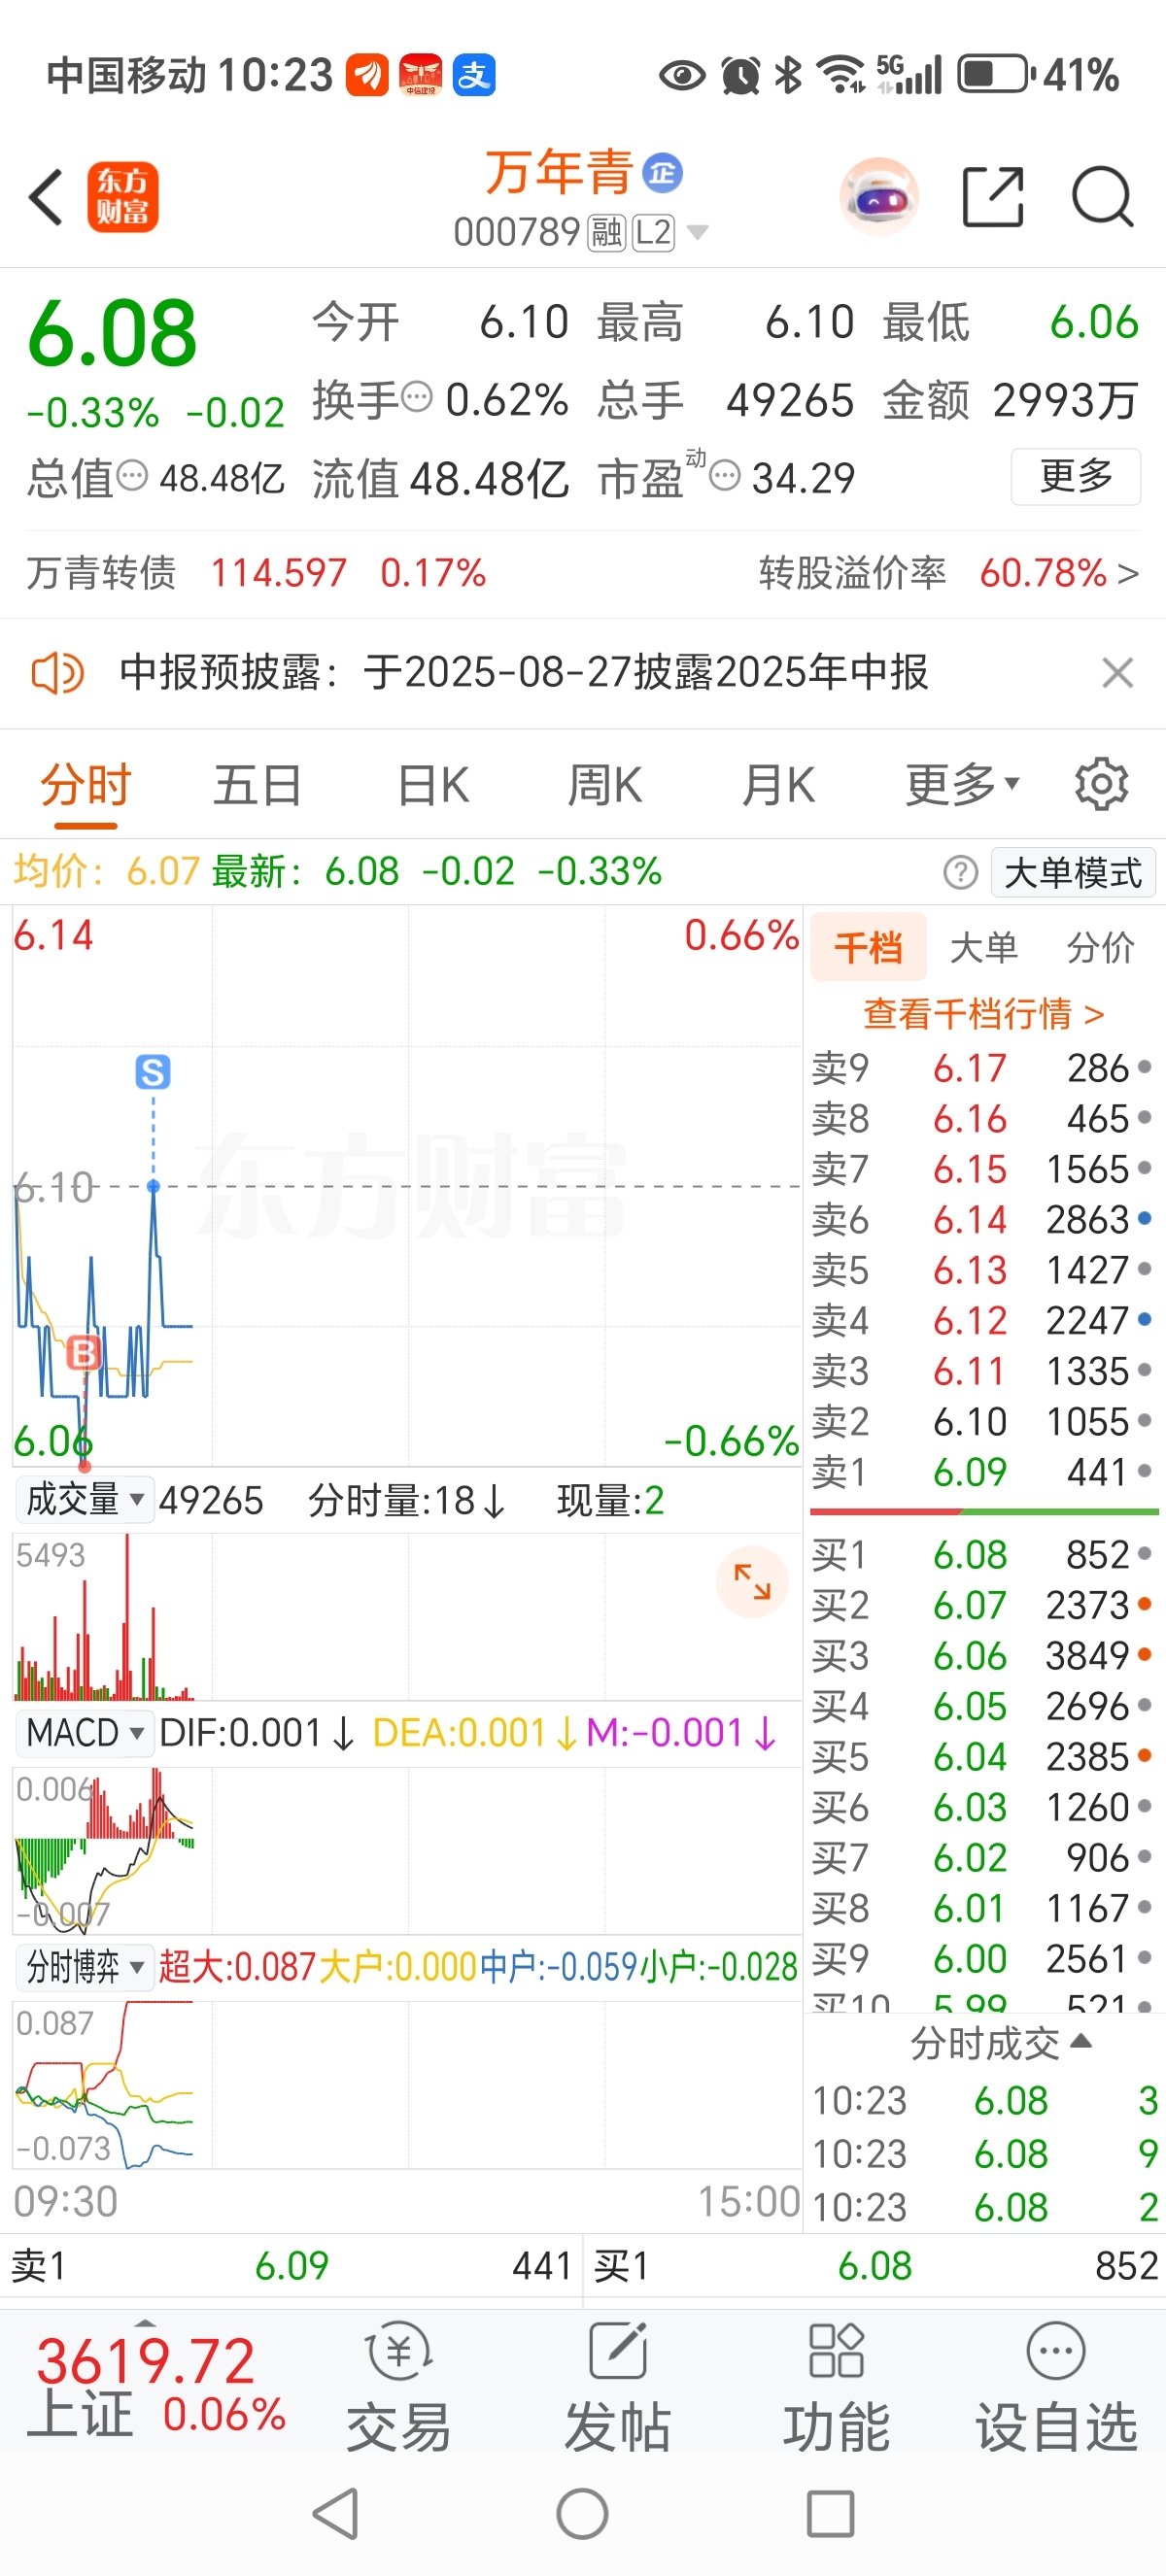Image resolution: width=1166 pixels, height=2576 pixels.
Task: Open 设自选 watchlist settings
Action: pos(1056,2385)
